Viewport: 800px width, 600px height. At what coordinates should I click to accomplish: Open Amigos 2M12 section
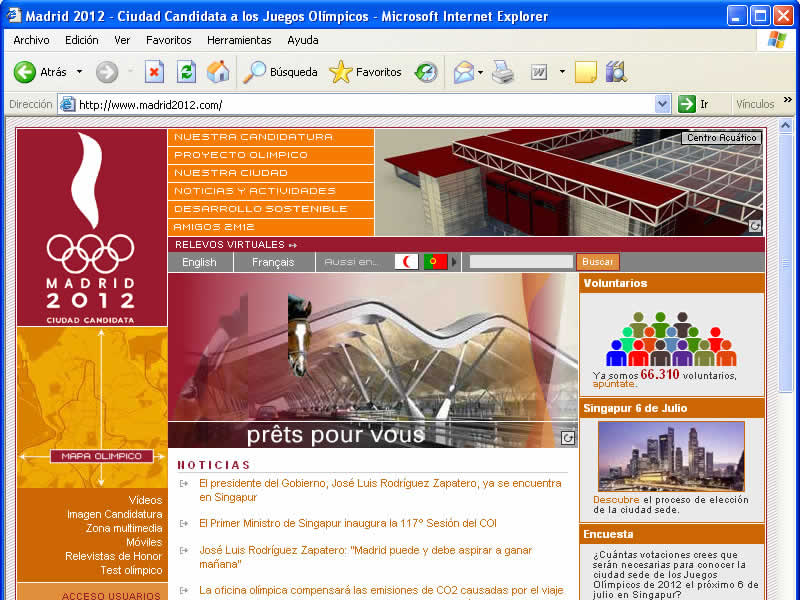tap(271, 227)
